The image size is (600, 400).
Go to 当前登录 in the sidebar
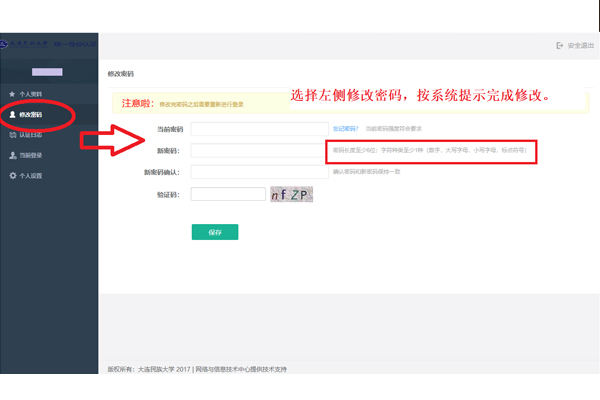point(32,155)
